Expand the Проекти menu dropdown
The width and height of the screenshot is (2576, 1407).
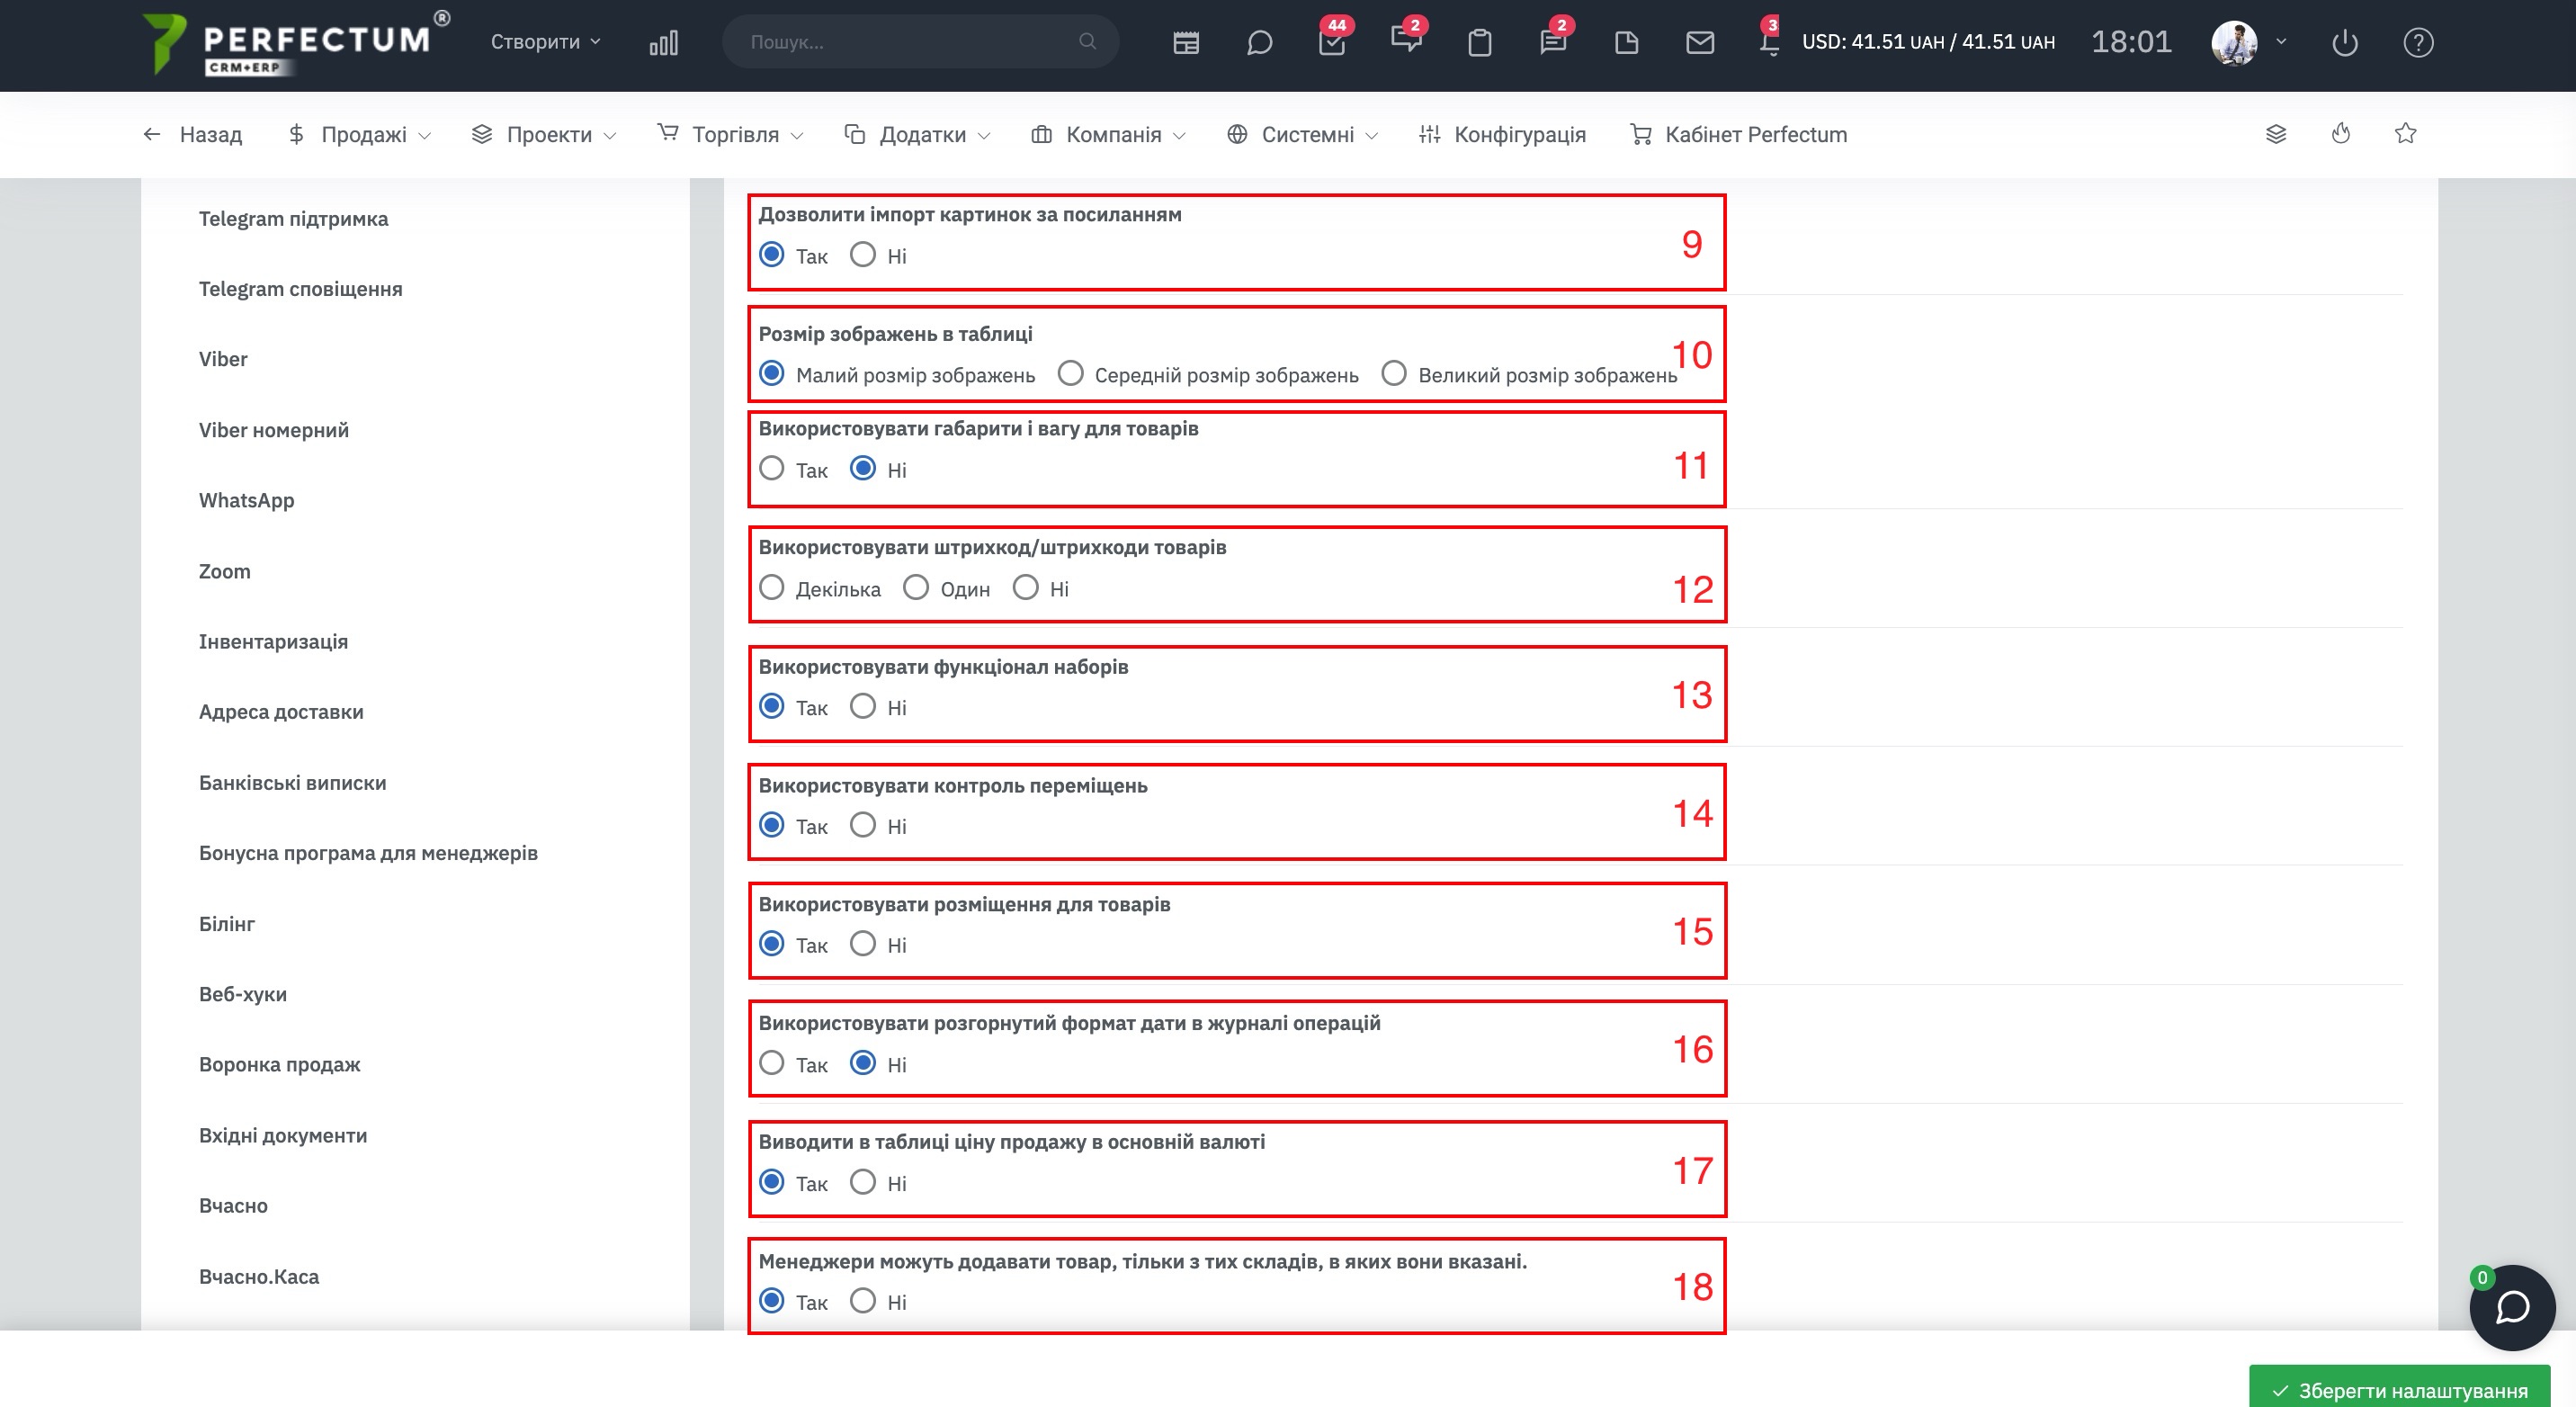pos(543,134)
